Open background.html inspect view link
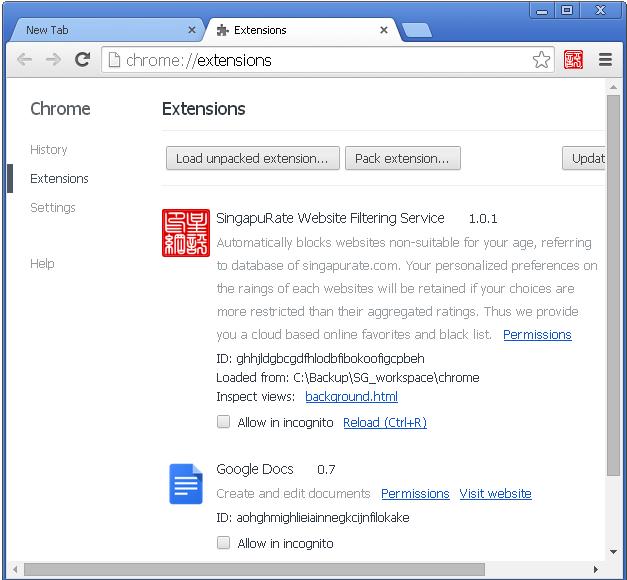627x580 pixels. tap(351, 397)
